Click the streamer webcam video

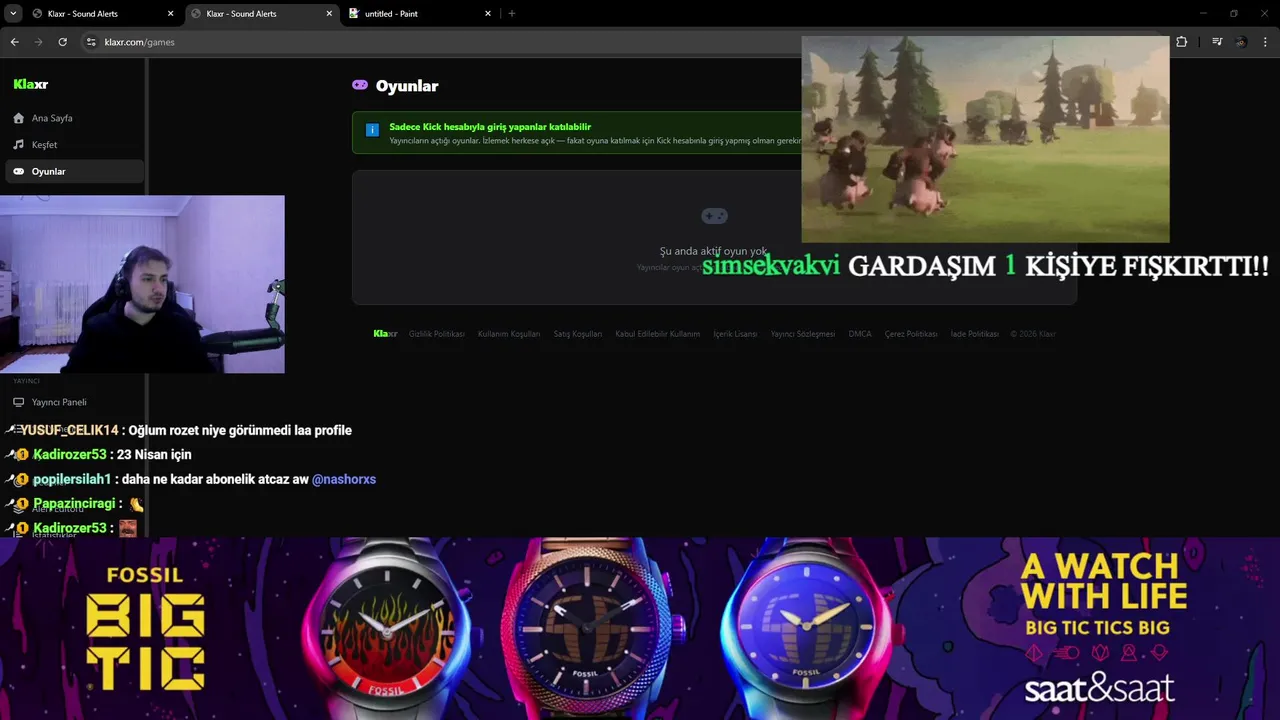pyautogui.click(x=142, y=284)
